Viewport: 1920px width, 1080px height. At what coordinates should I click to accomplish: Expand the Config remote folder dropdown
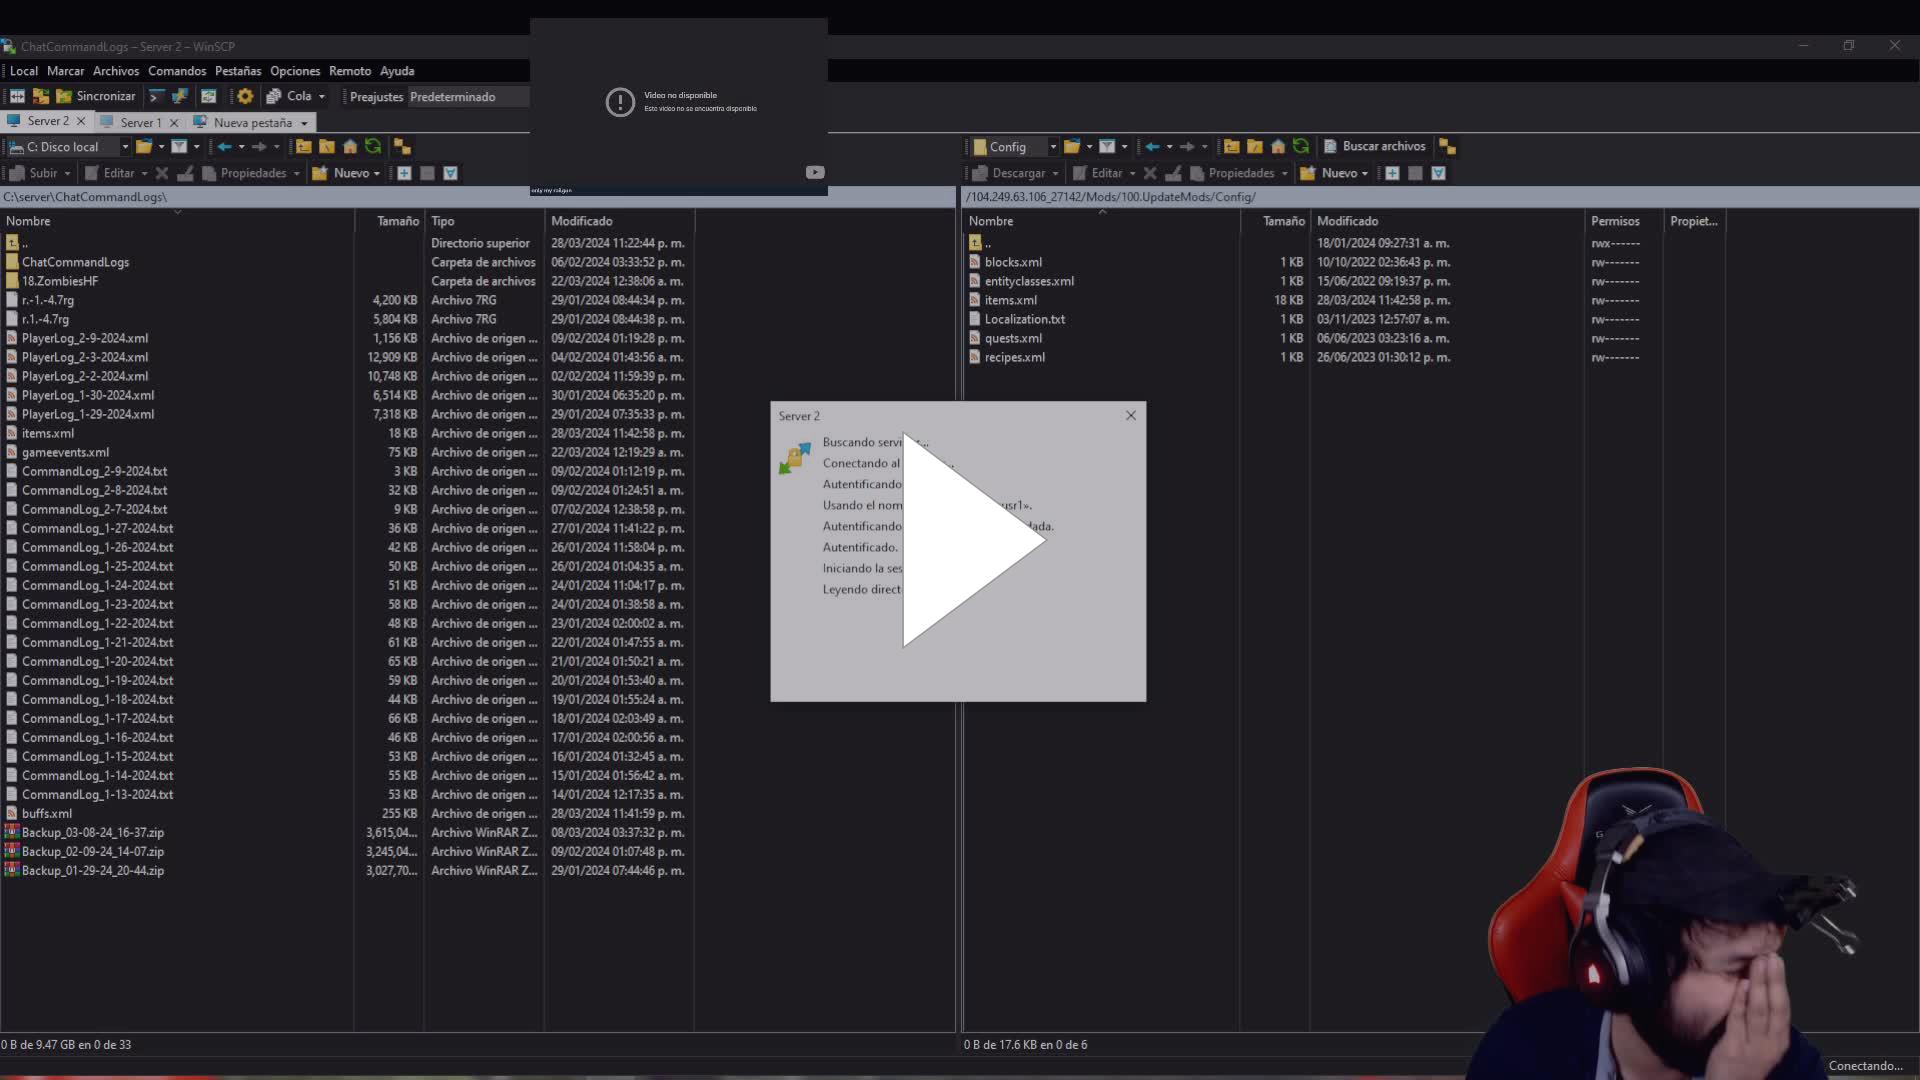point(1052,146)
